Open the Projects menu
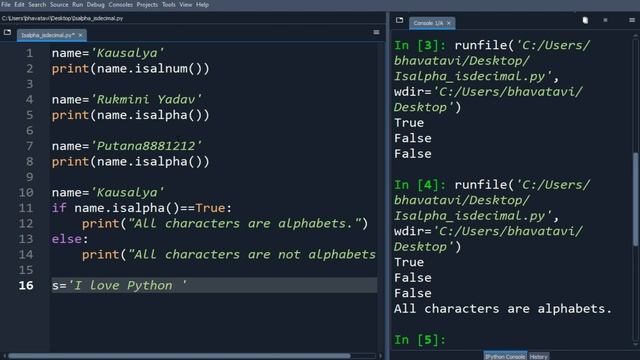Viewport: 640px width, 360px height. pos(147,4)
